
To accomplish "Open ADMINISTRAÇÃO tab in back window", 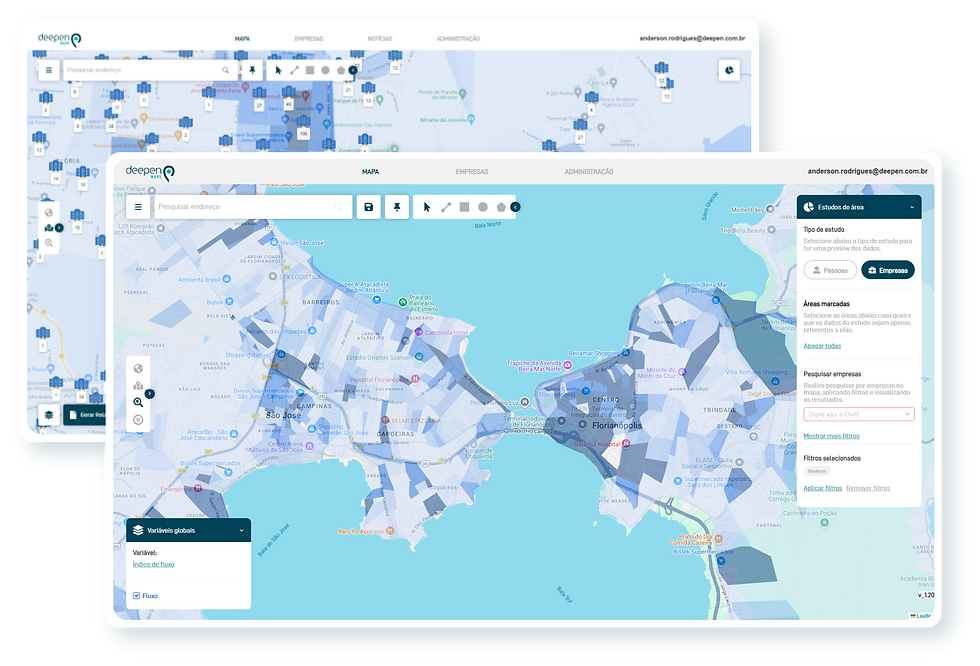I will 458,39.
